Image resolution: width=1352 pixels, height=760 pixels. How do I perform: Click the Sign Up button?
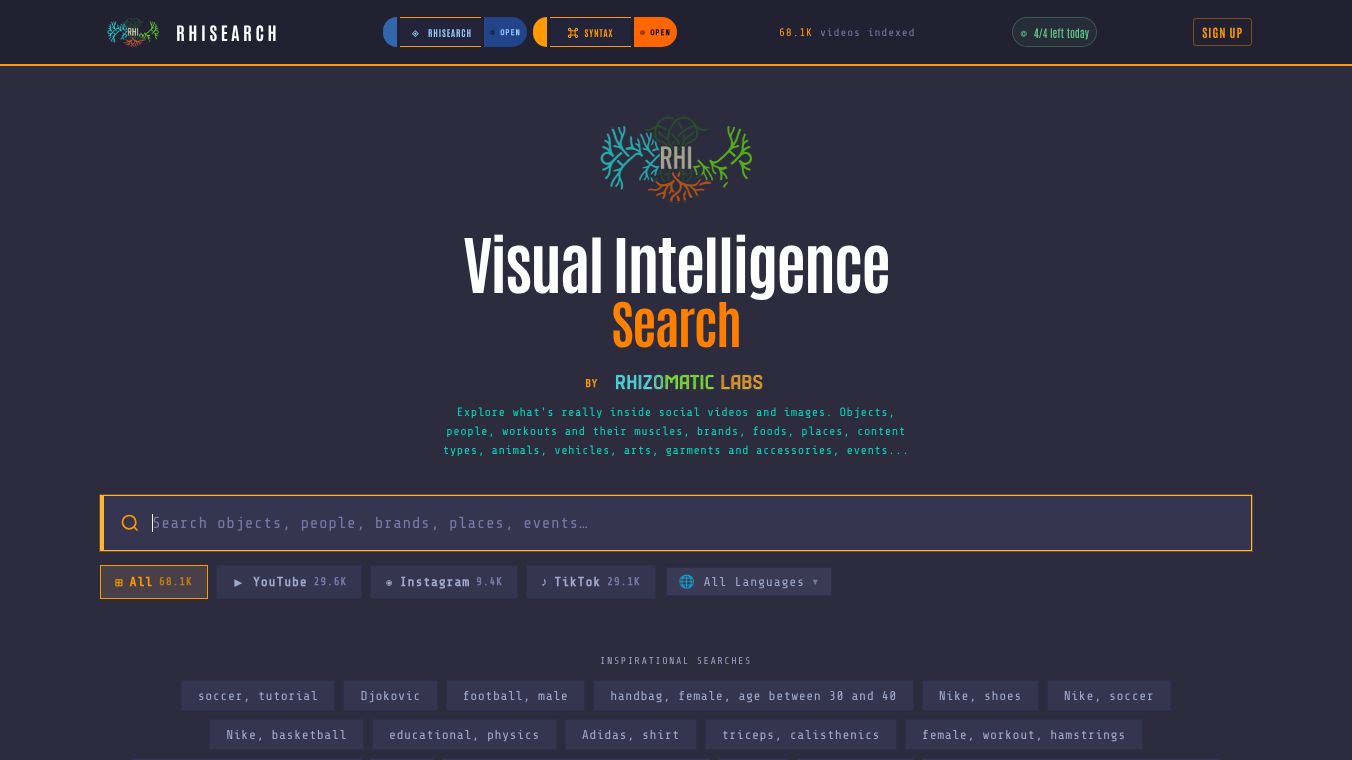(1222, 33)
